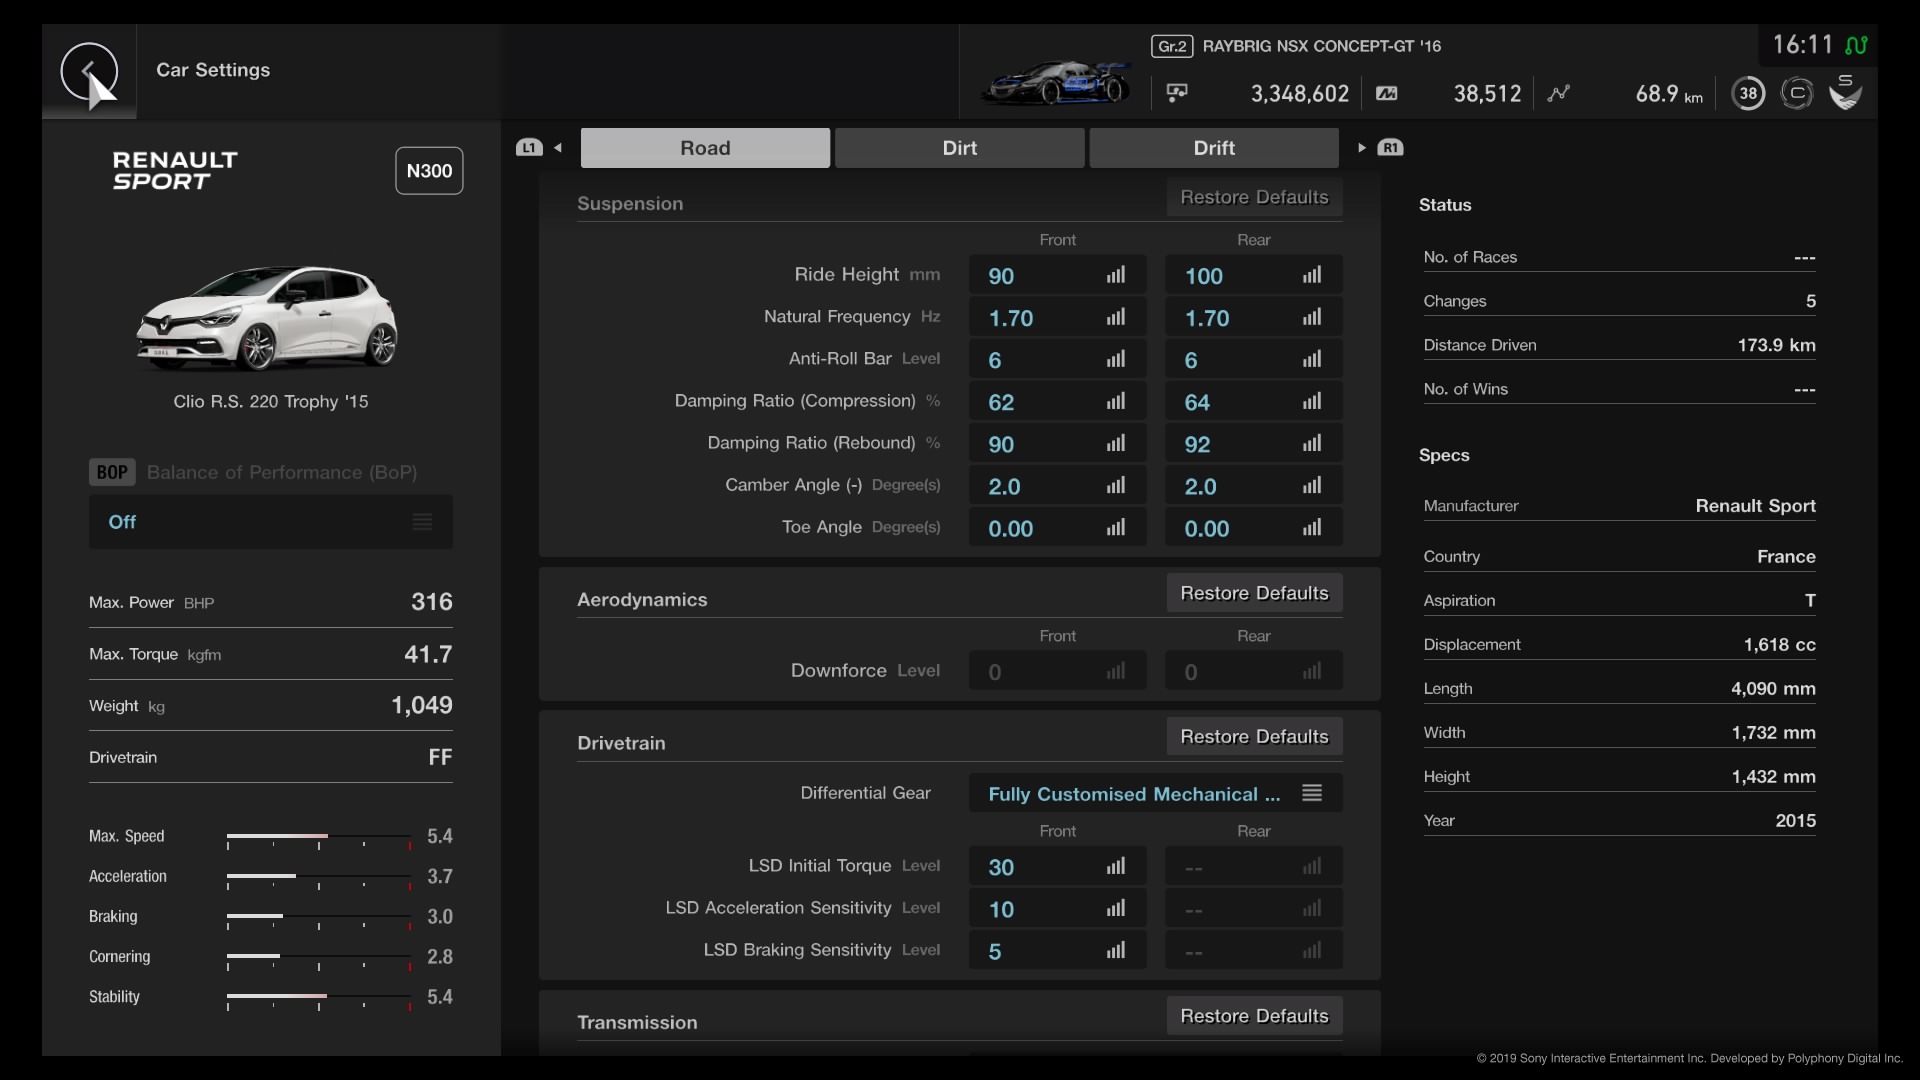Restore Defaults for Transmission
The height and width of the screenshot is (1080, 1920).
click(x=1255, y=1016)
